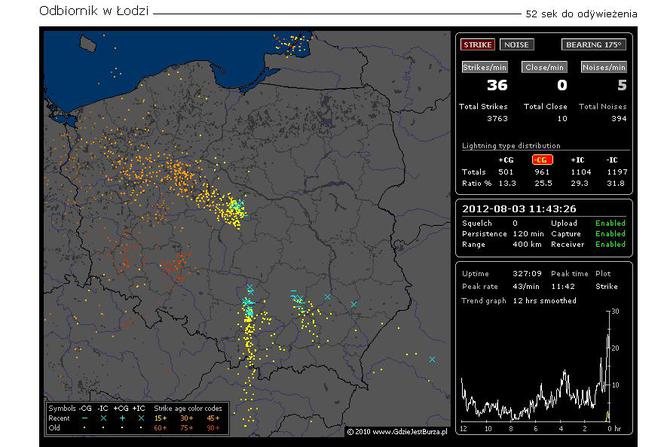Click the recent -CG dash symbol in legend
Image resolution: width=664 pixels, height=447 pixels.
point(85,418)
